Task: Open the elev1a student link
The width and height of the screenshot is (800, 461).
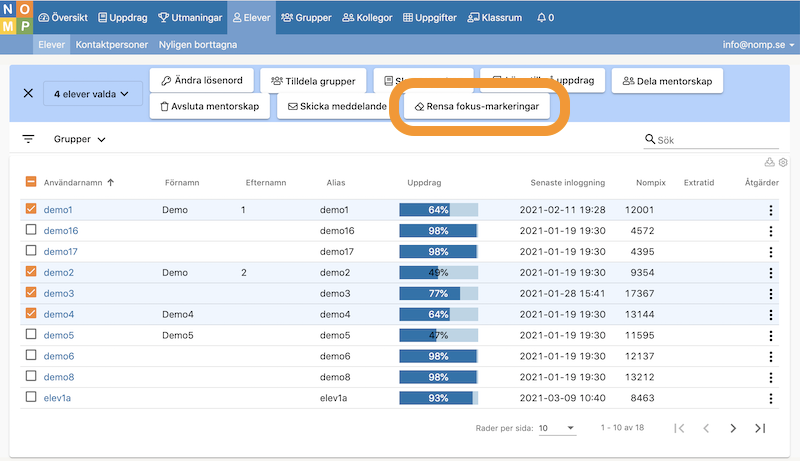Action: (x=57, y=398)
